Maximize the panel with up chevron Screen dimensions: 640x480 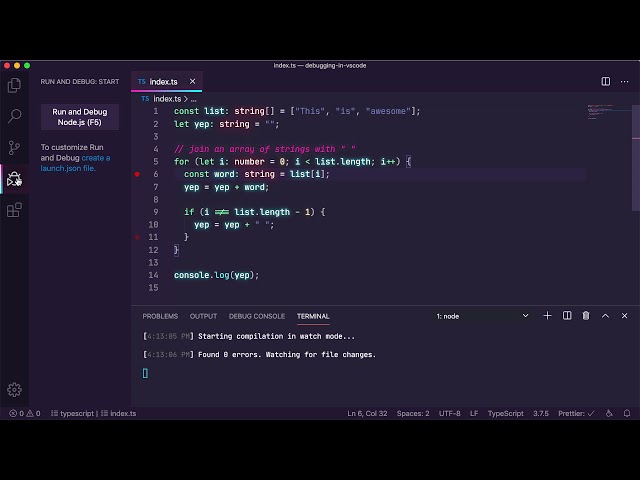click(605, 316)
